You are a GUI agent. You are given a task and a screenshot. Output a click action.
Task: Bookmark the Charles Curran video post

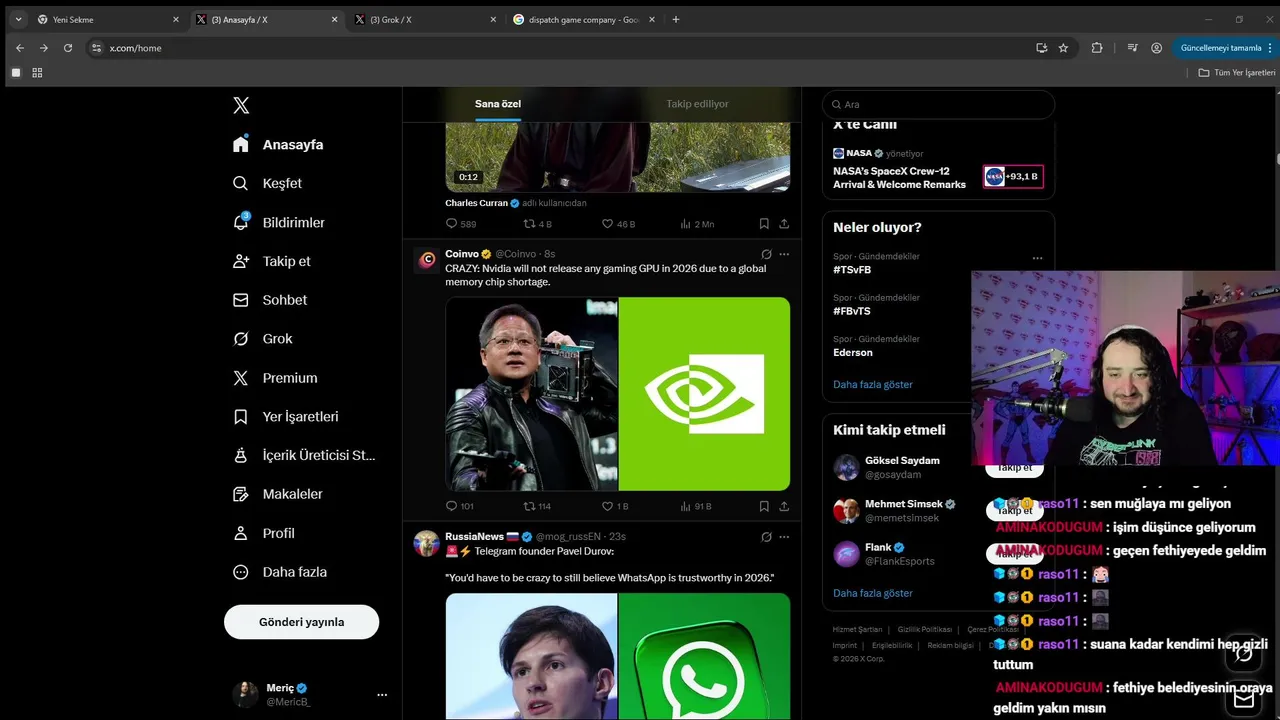tap(764, 224)
